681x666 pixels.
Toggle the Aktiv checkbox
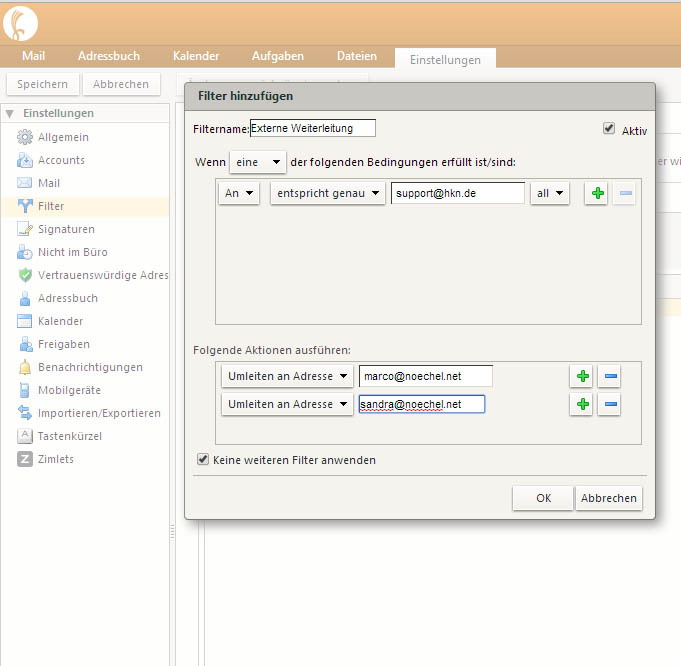[608, 129]
